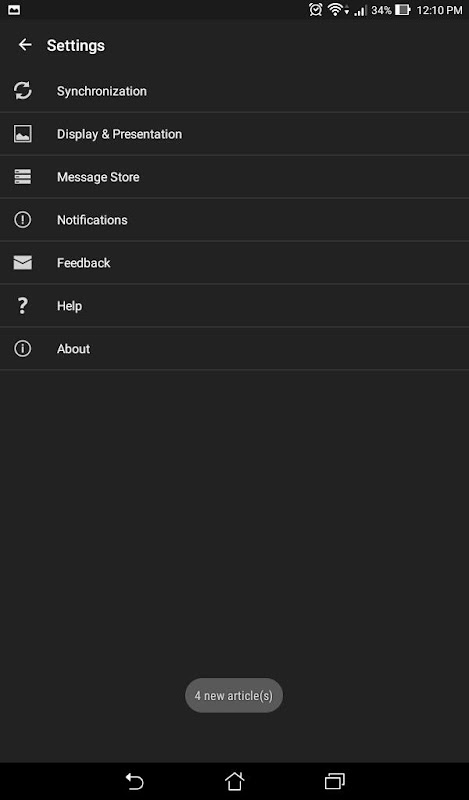Tap the About info icon
469x800 pixels.
(22, 348)
